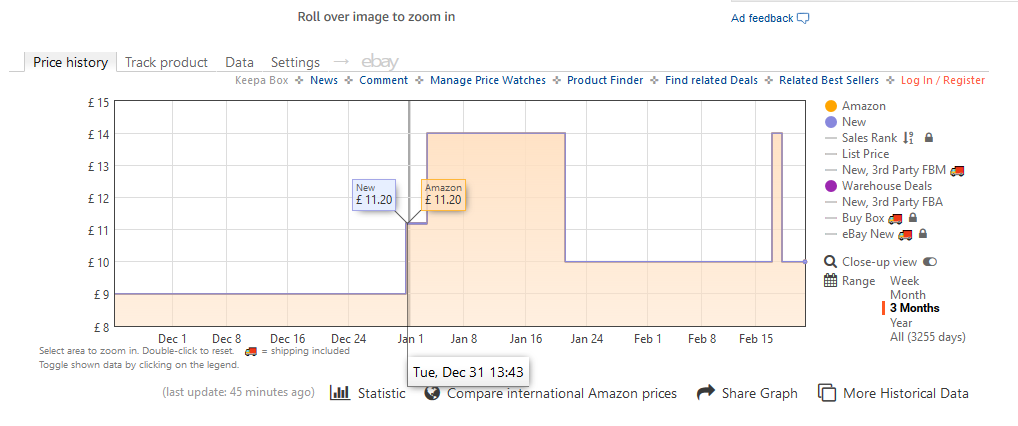Open Manage Price Watches link
This screenshot has width=1018, height=426.
488,80
